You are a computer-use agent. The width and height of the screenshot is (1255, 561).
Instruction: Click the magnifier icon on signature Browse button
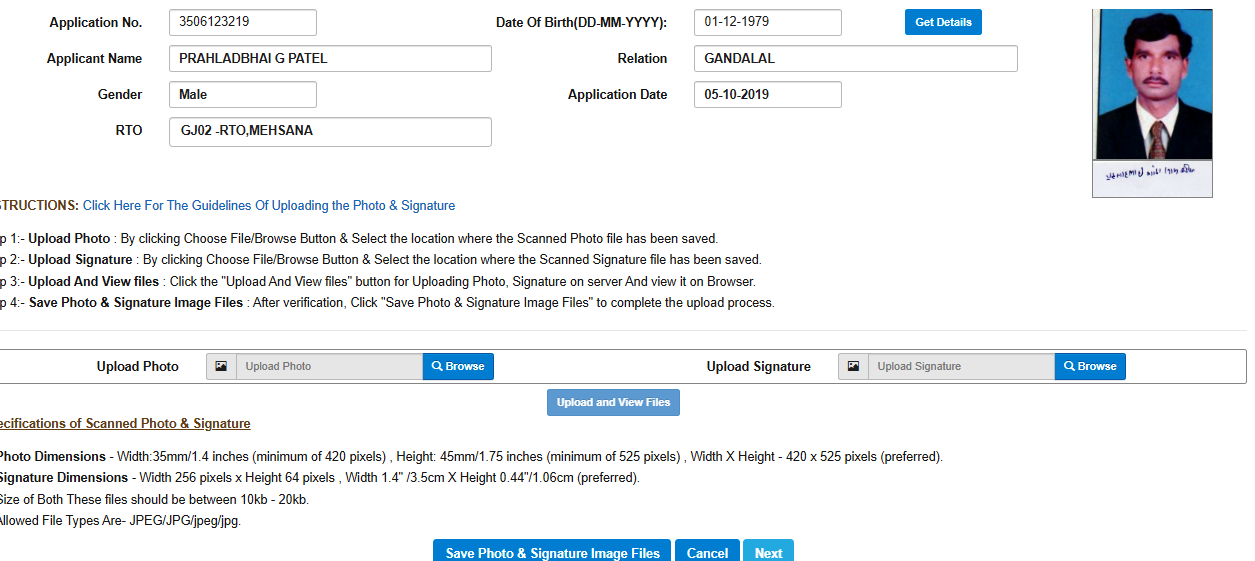(1069, 366)
